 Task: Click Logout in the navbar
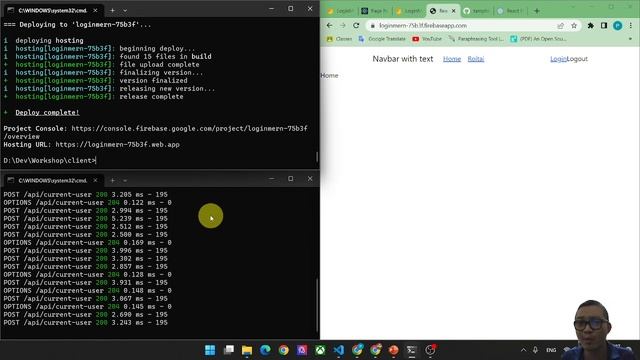(577, 59)
